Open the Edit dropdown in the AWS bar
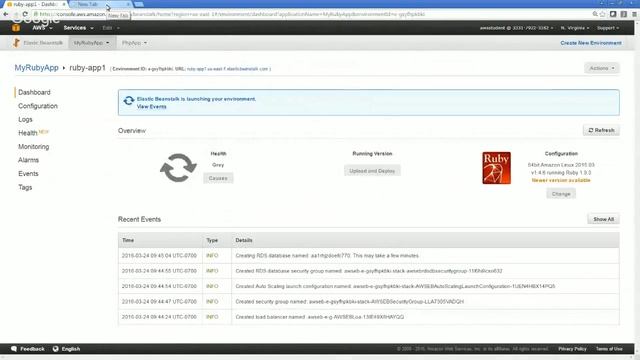This screenshot has height=360, width=640. pos(111,28)
